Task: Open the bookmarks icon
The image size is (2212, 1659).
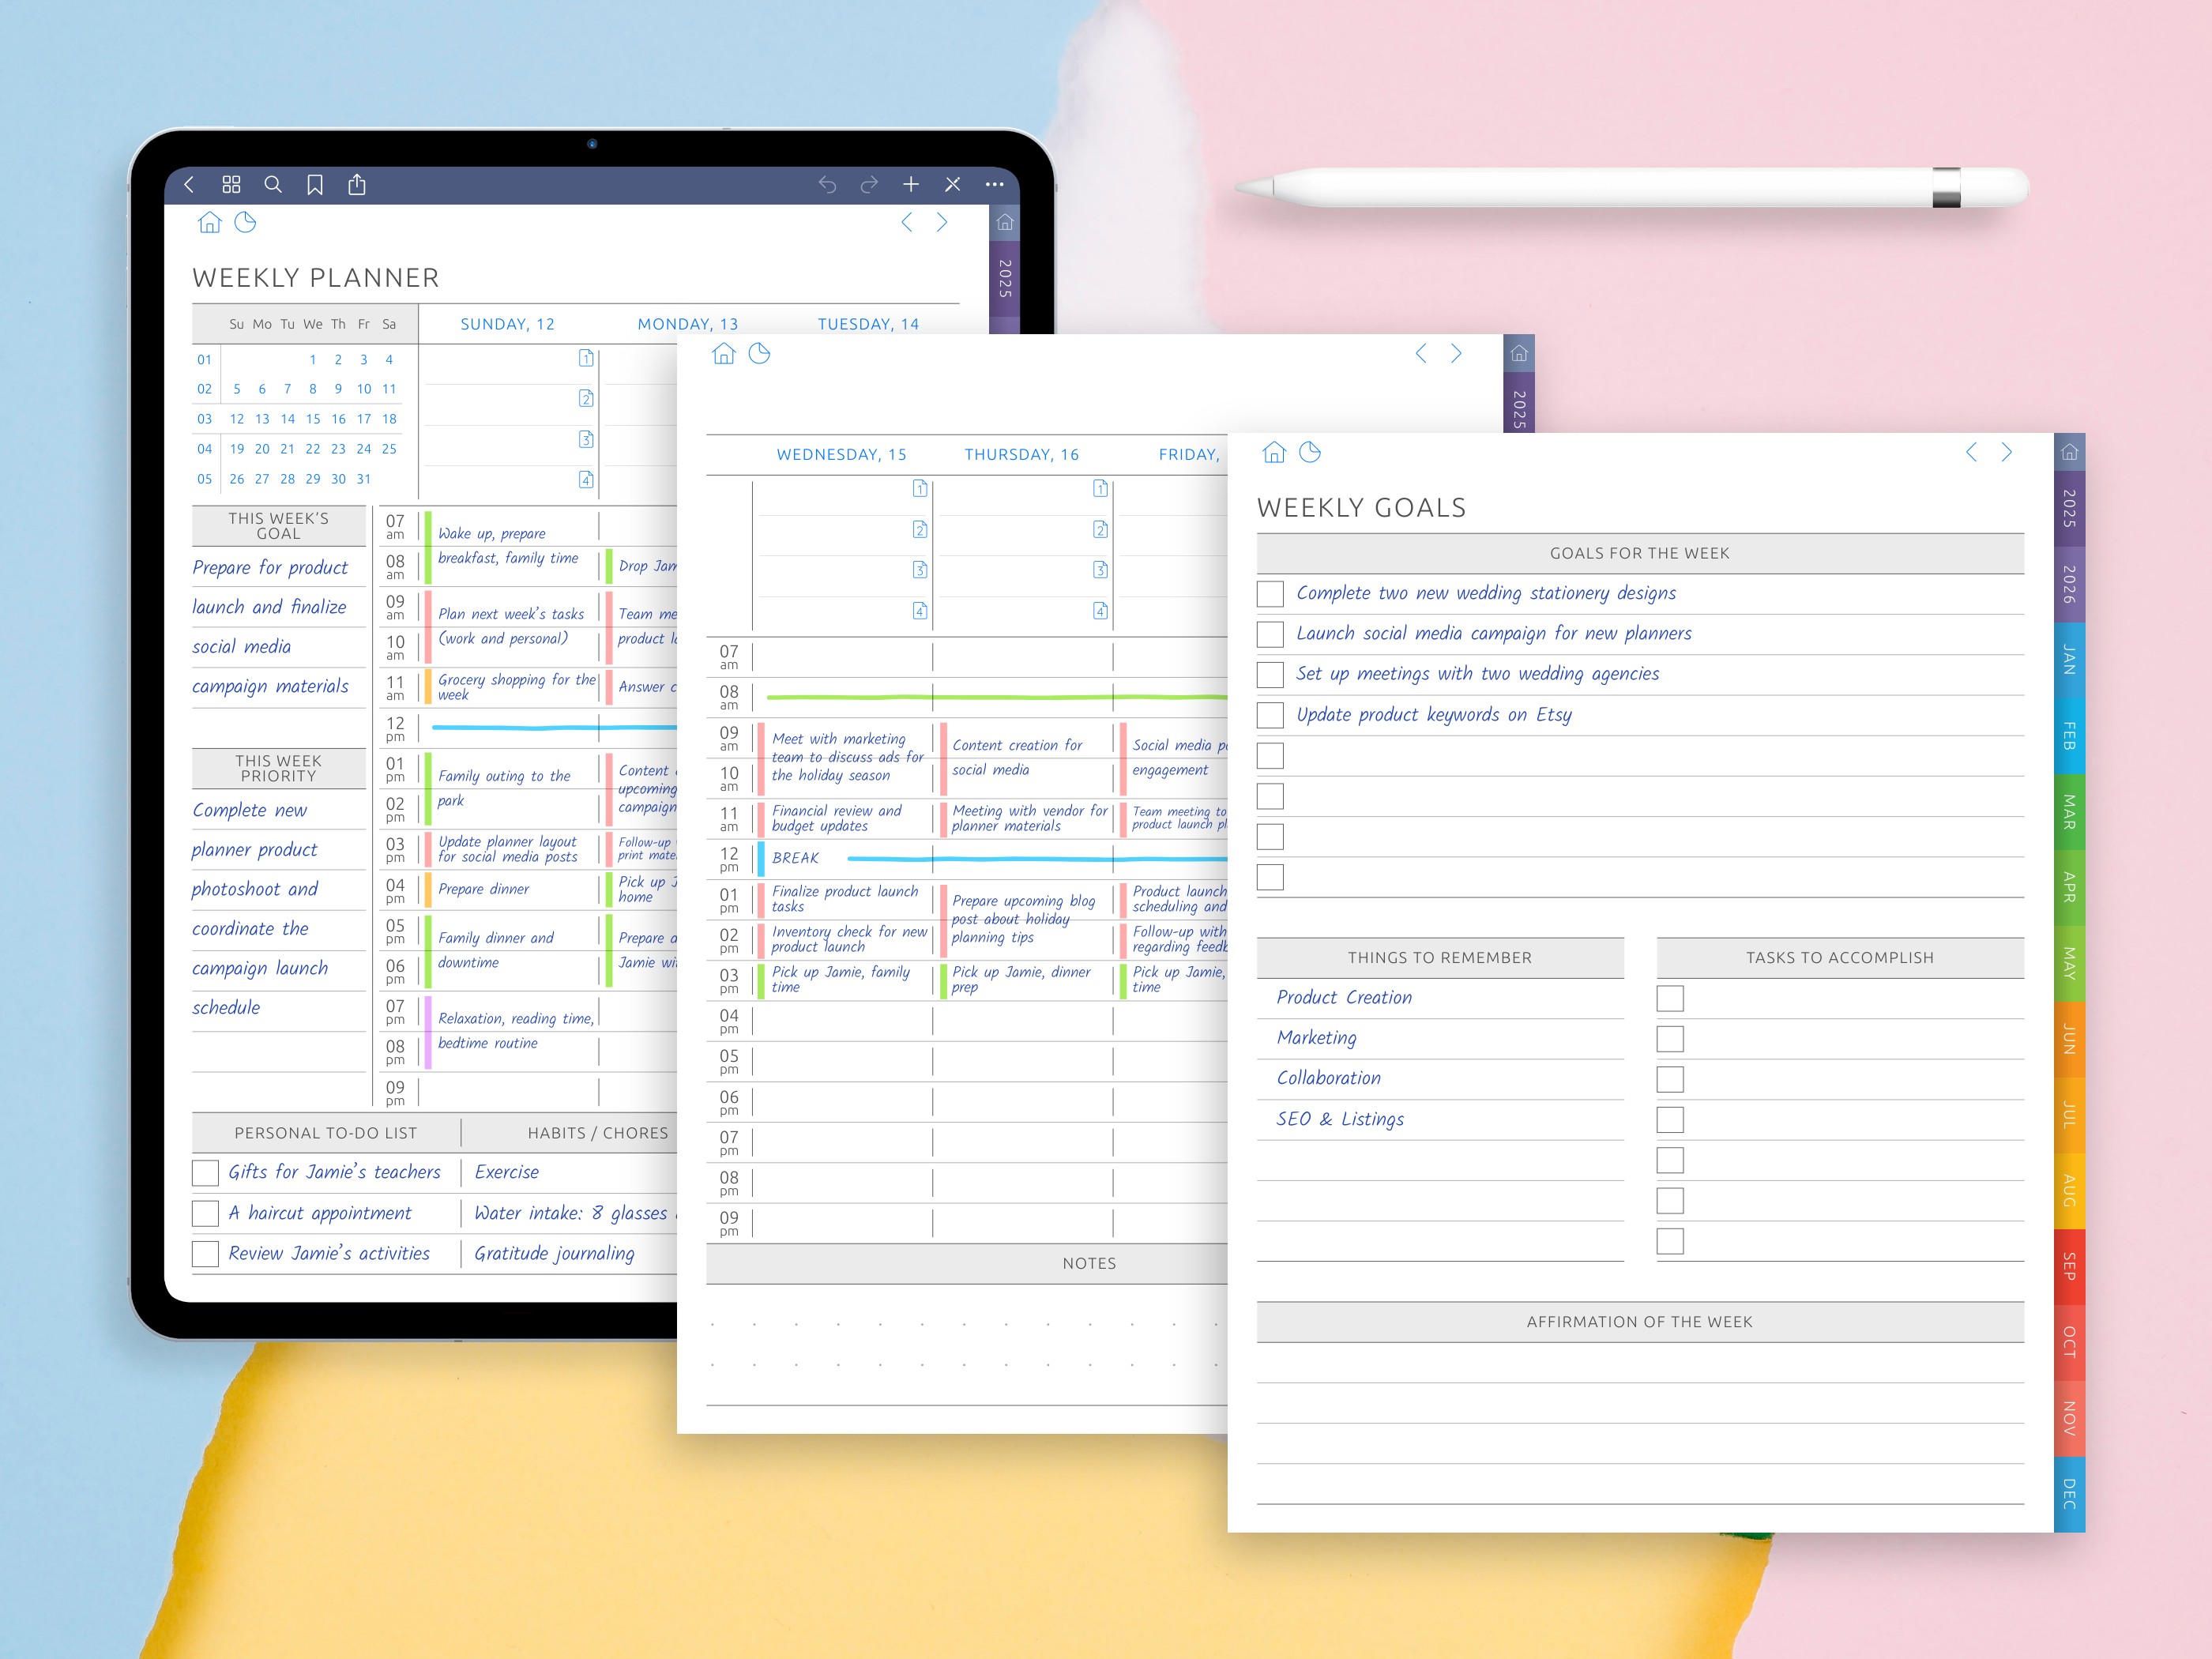Action: (315, 184)
